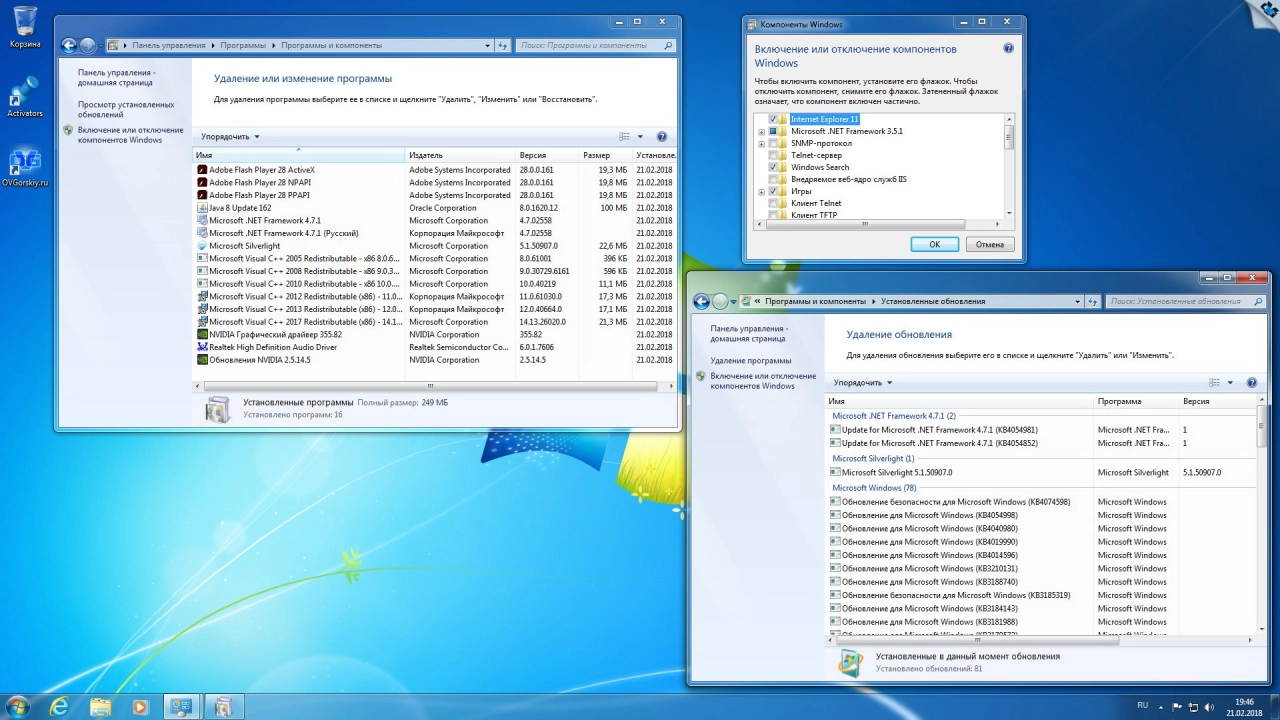Image resolution: width=1280 pixels, height=720 pixels.
Task: Enable Внедряемое веб-ядро служб IIS checkbox
Action: coord(772,179)
